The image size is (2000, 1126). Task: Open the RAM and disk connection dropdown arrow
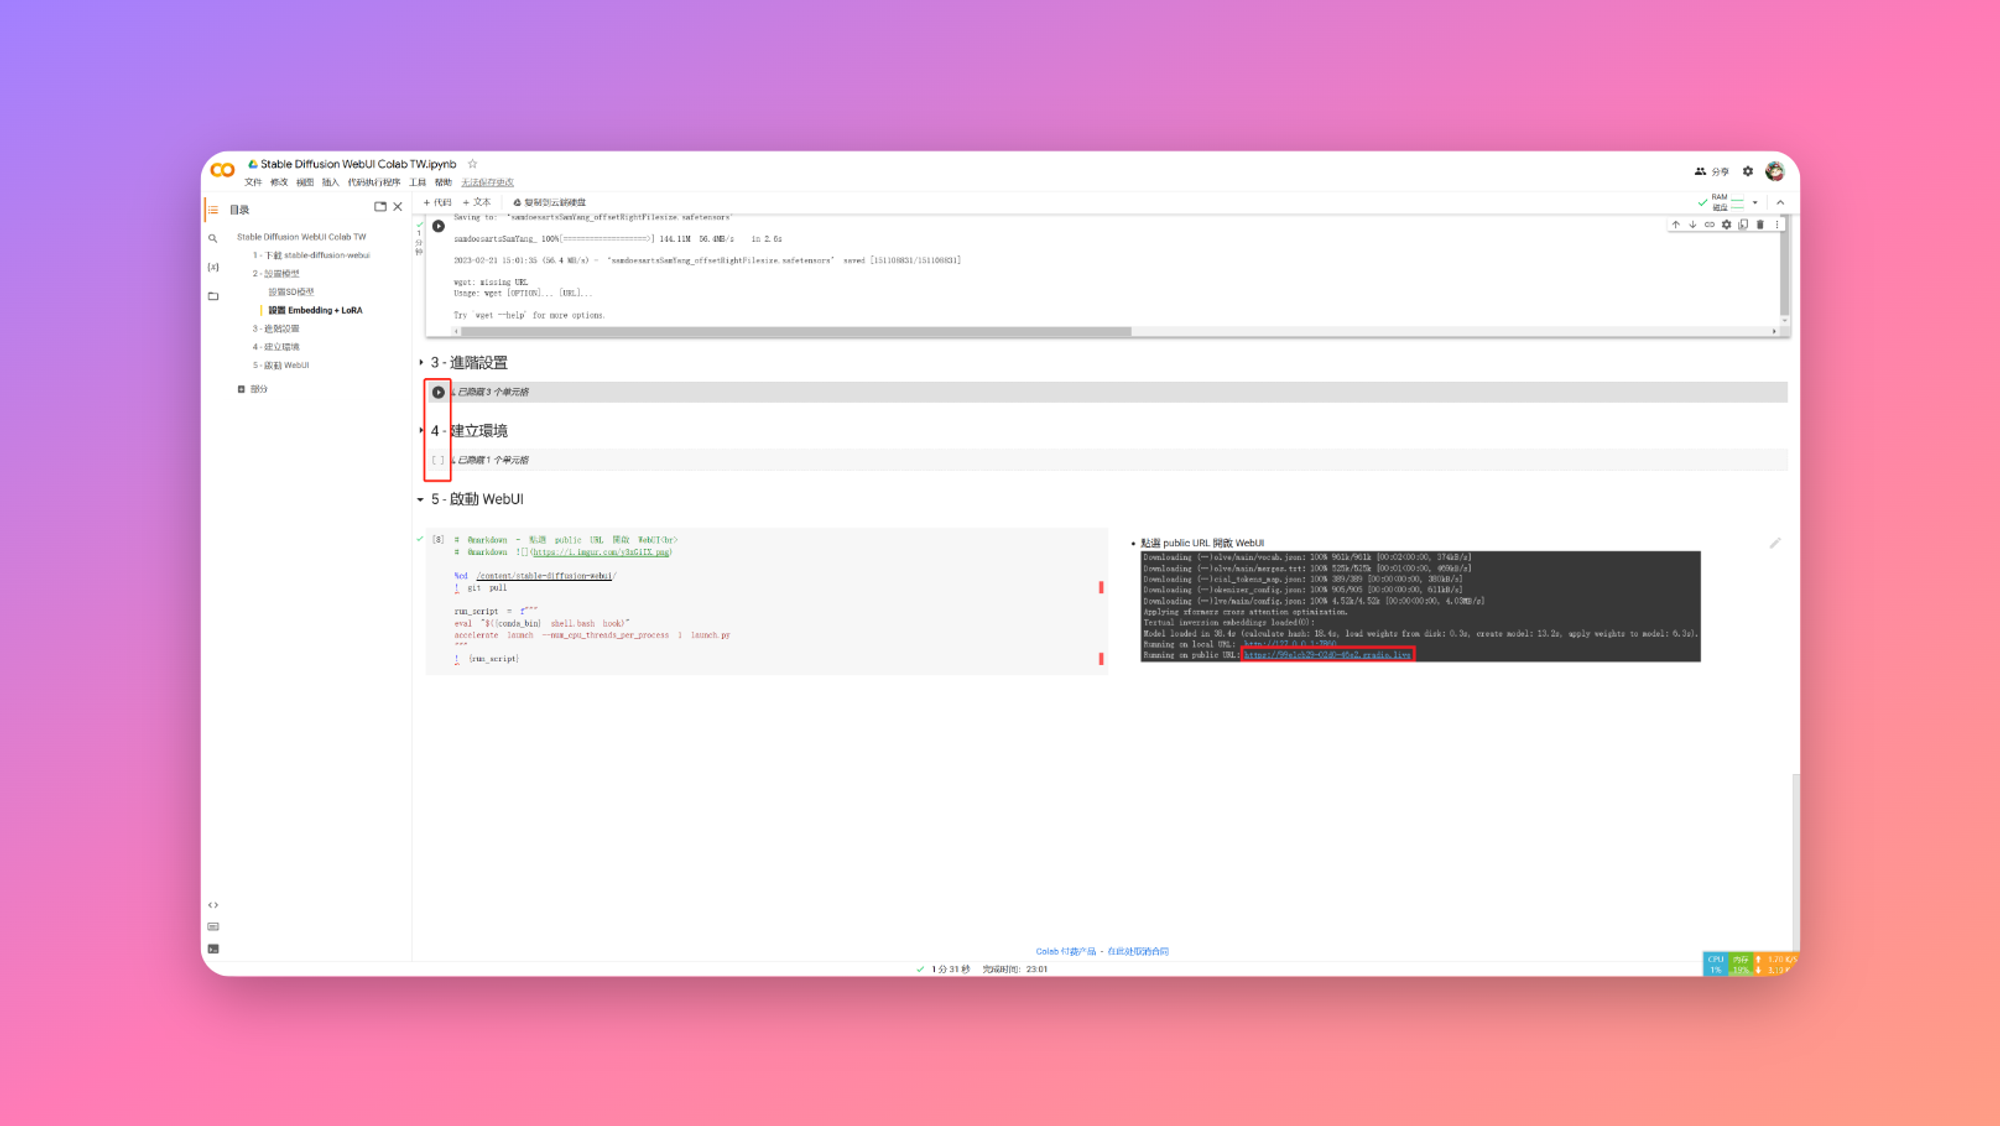(1755, 203)
